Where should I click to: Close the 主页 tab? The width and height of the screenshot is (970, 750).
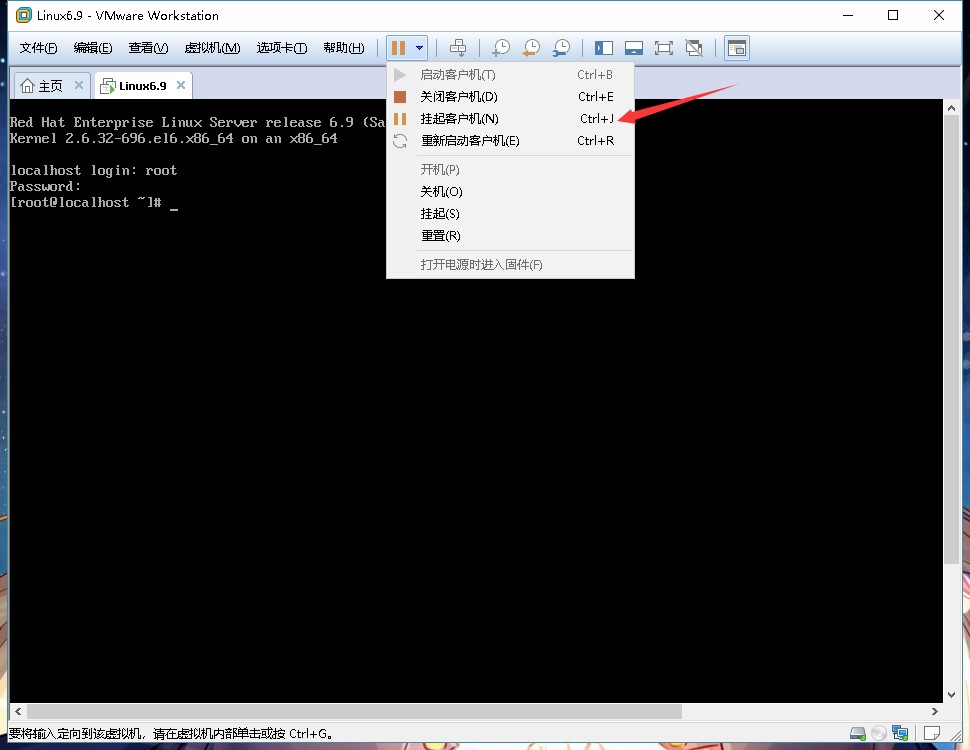click(79, 85)
